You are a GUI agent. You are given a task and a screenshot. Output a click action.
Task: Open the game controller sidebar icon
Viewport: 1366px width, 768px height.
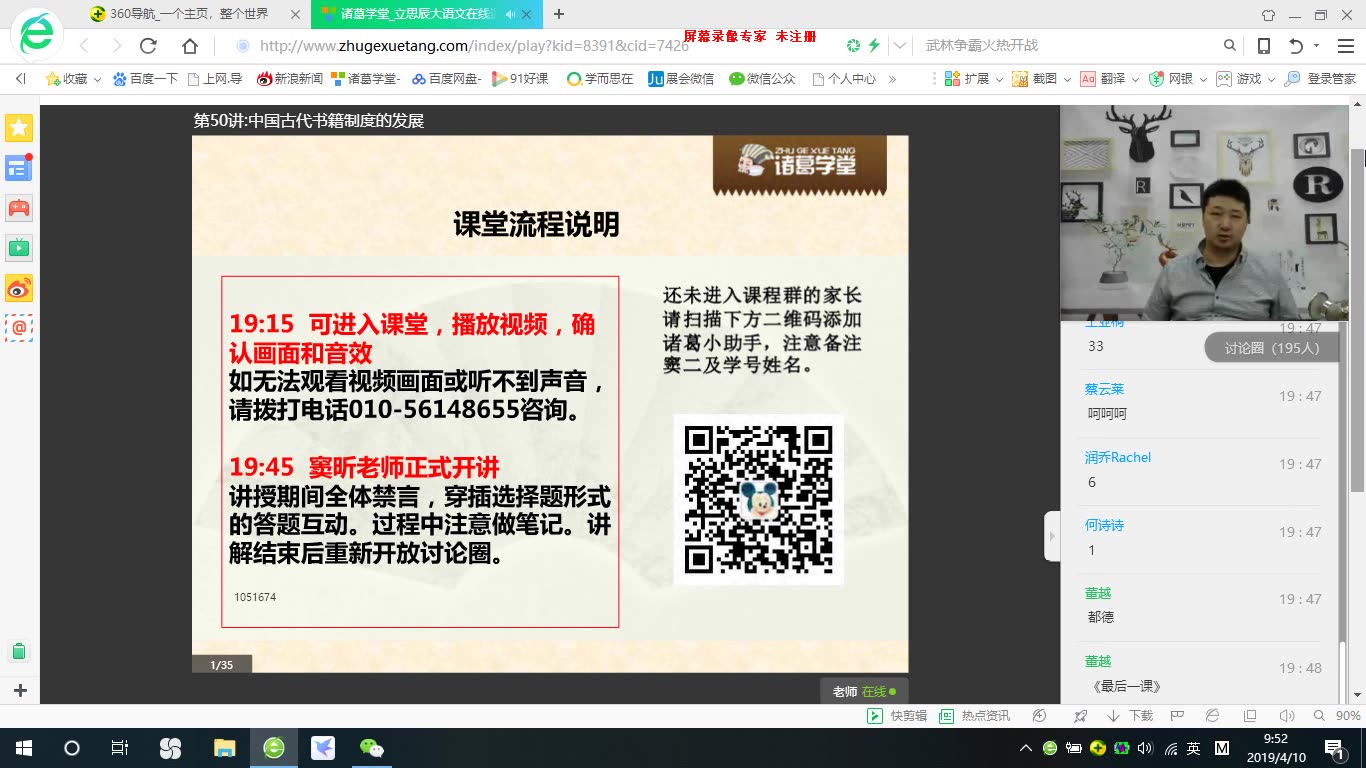19,208
